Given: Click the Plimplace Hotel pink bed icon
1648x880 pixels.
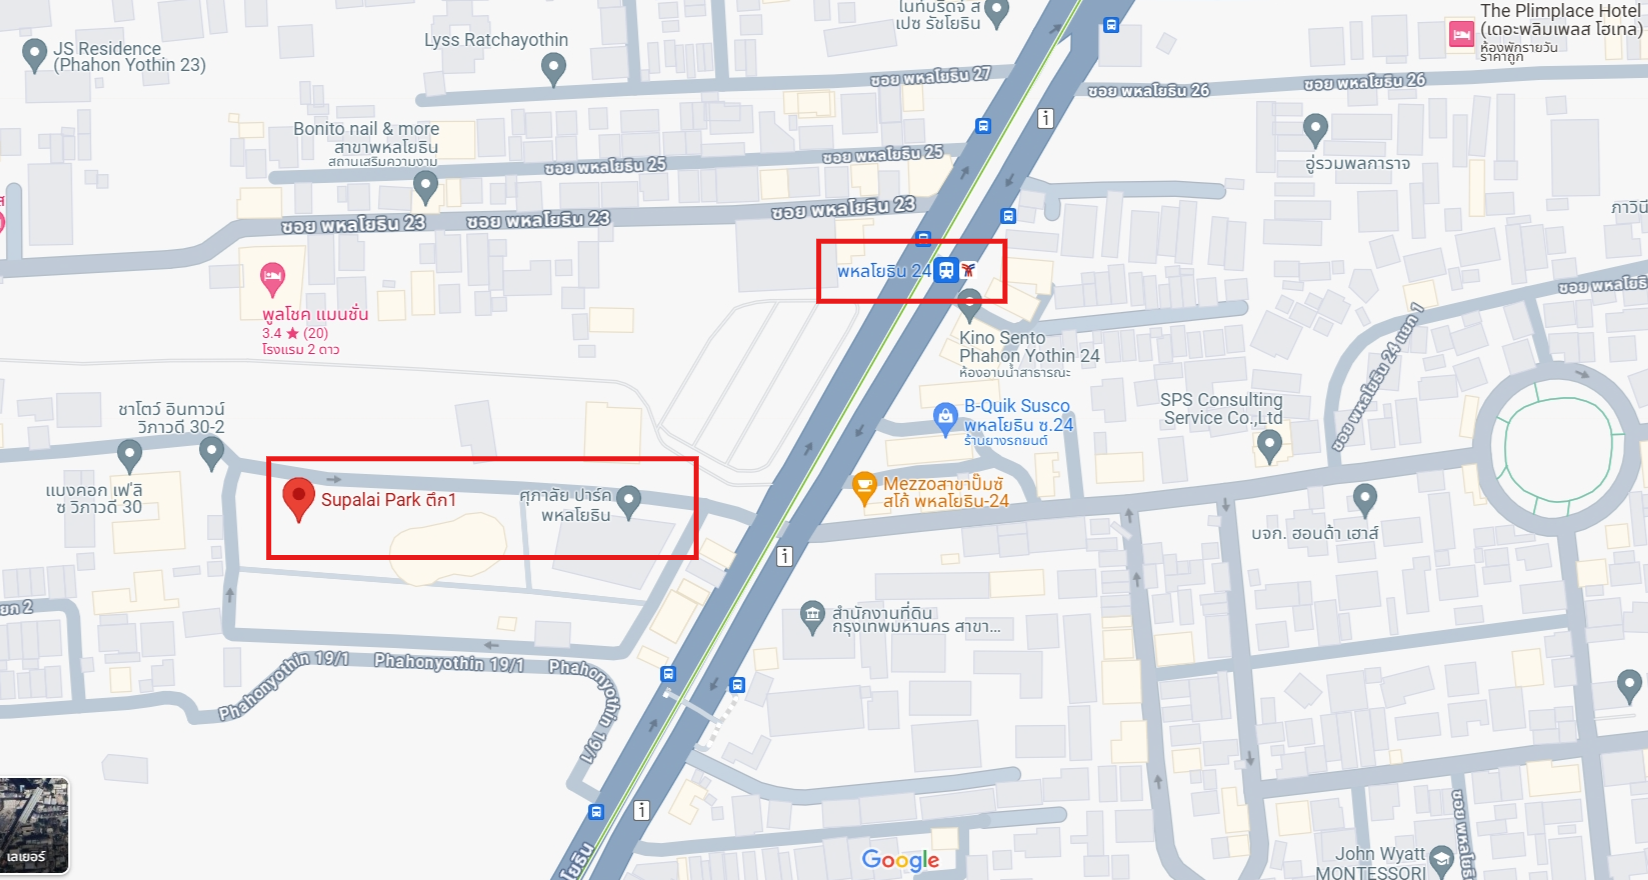Looking at the screenshot, I should tap(1461, 35).
